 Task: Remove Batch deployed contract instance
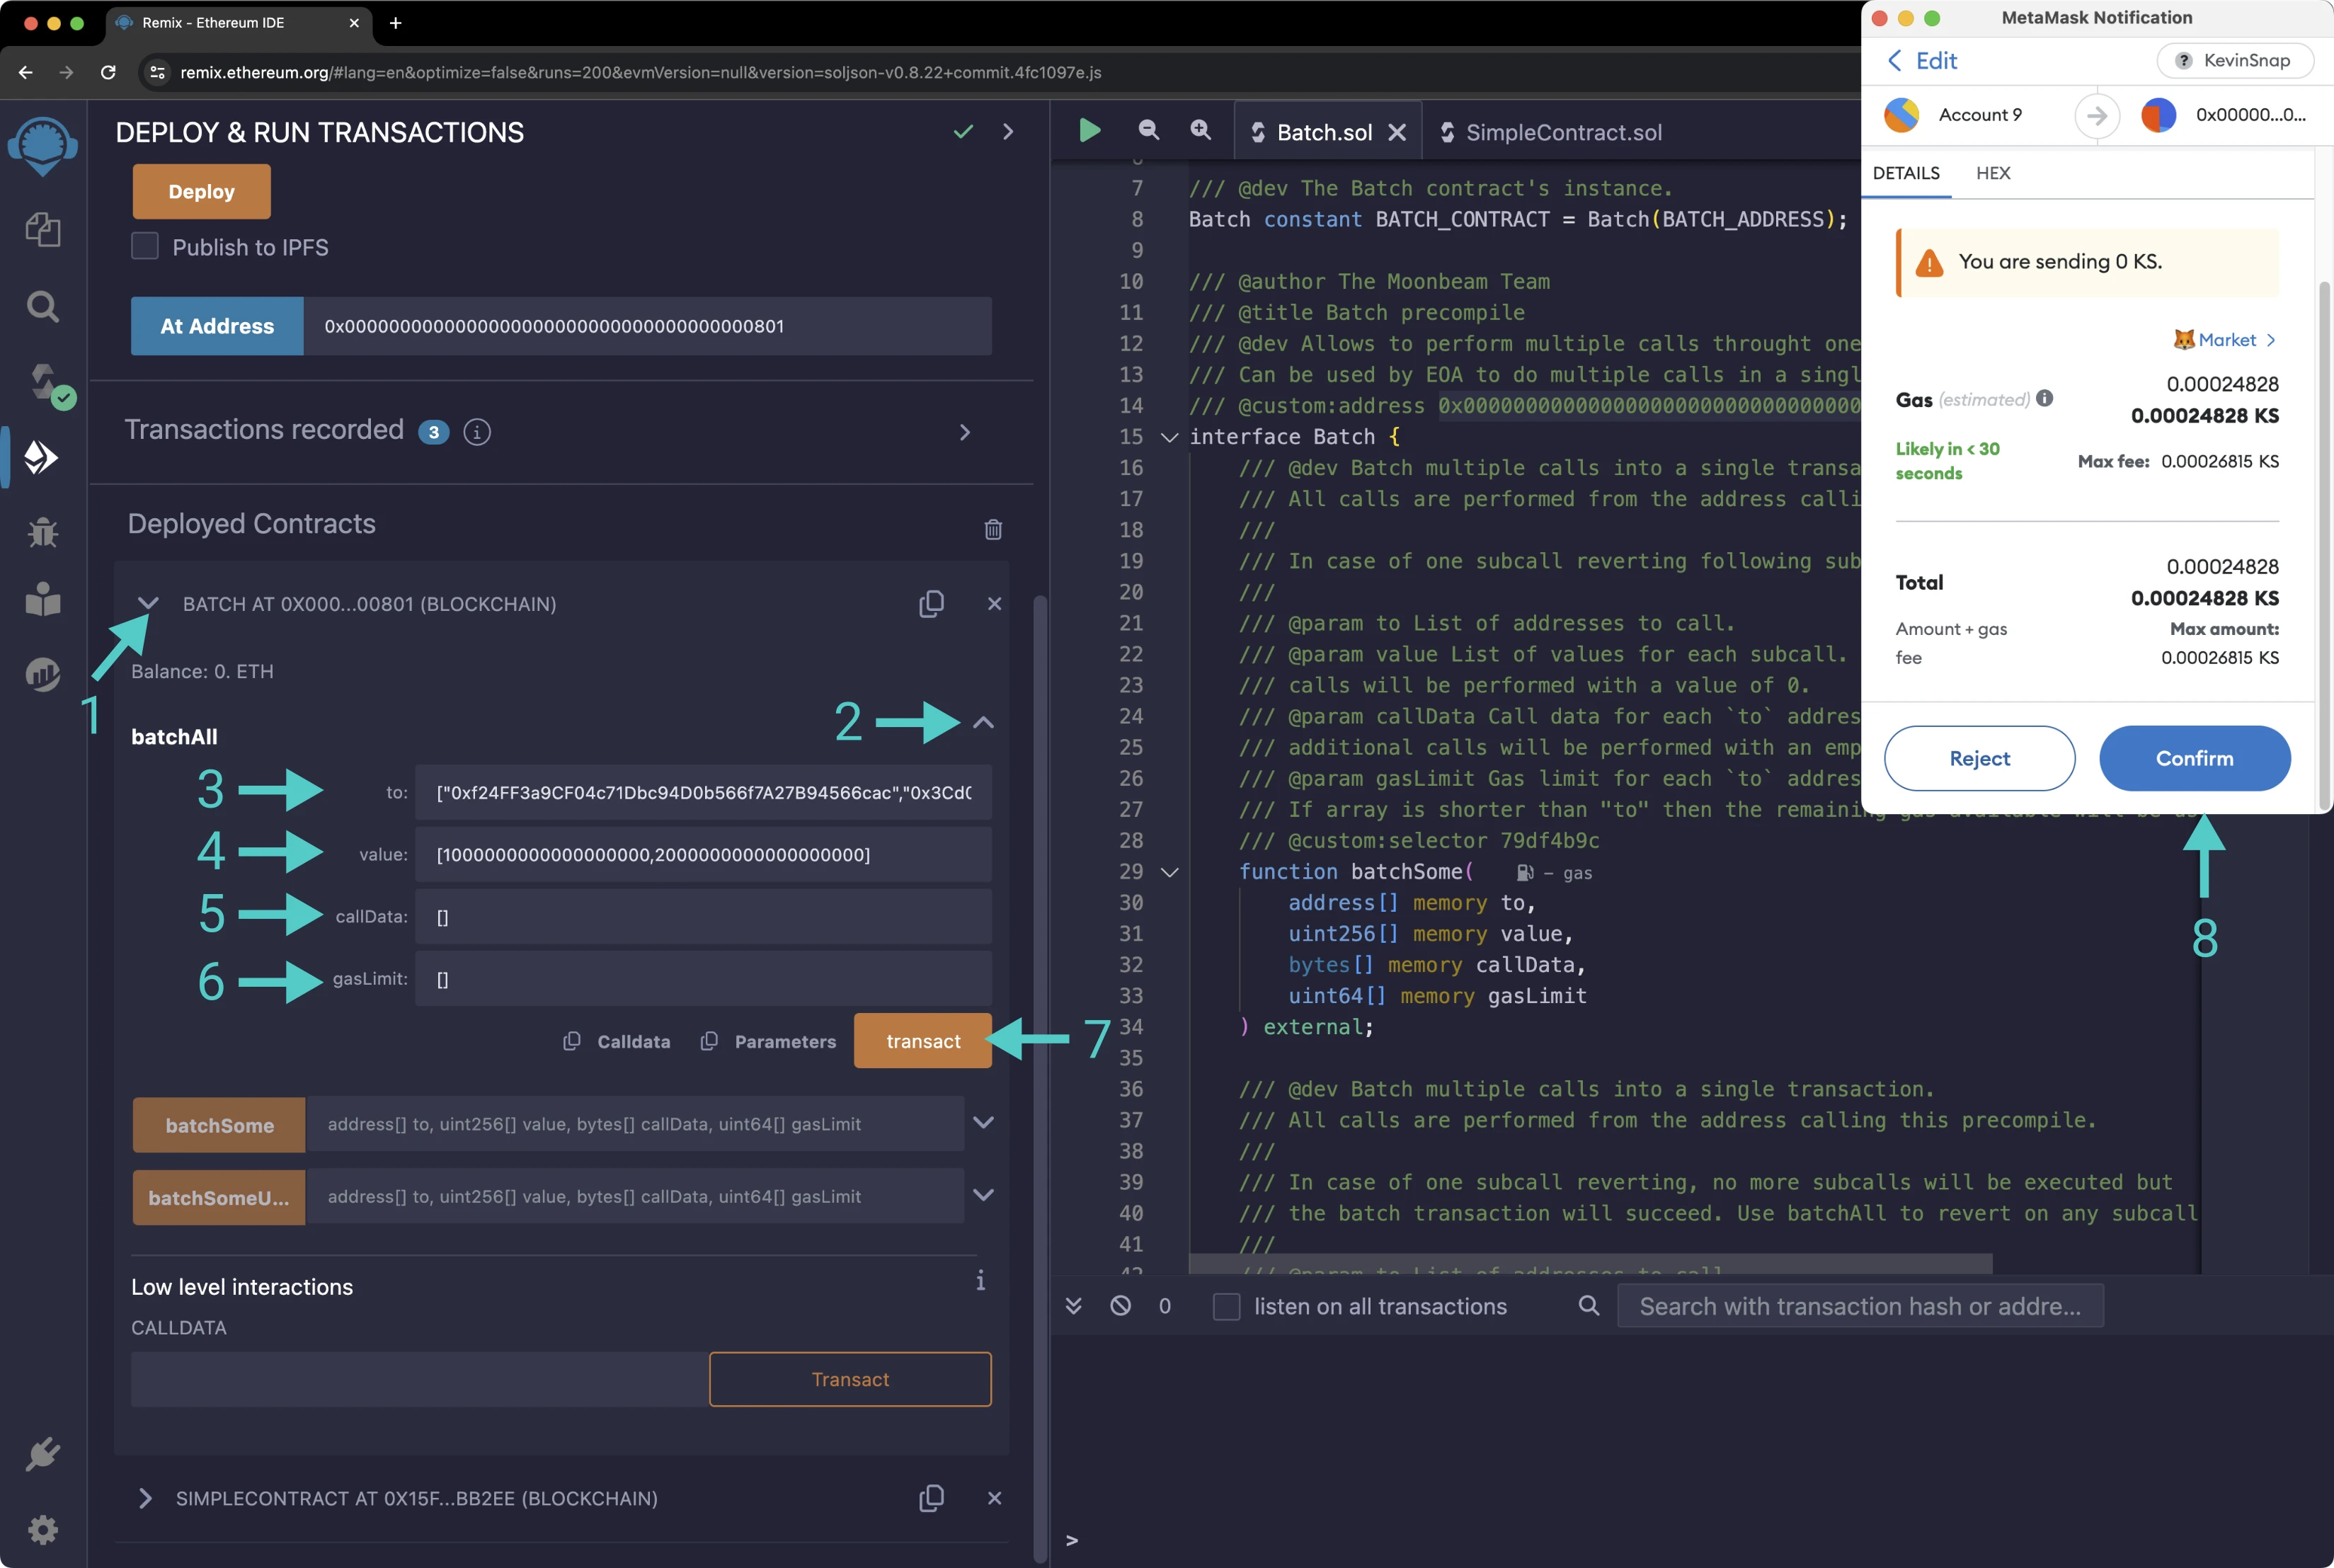(x=994, y=604)
